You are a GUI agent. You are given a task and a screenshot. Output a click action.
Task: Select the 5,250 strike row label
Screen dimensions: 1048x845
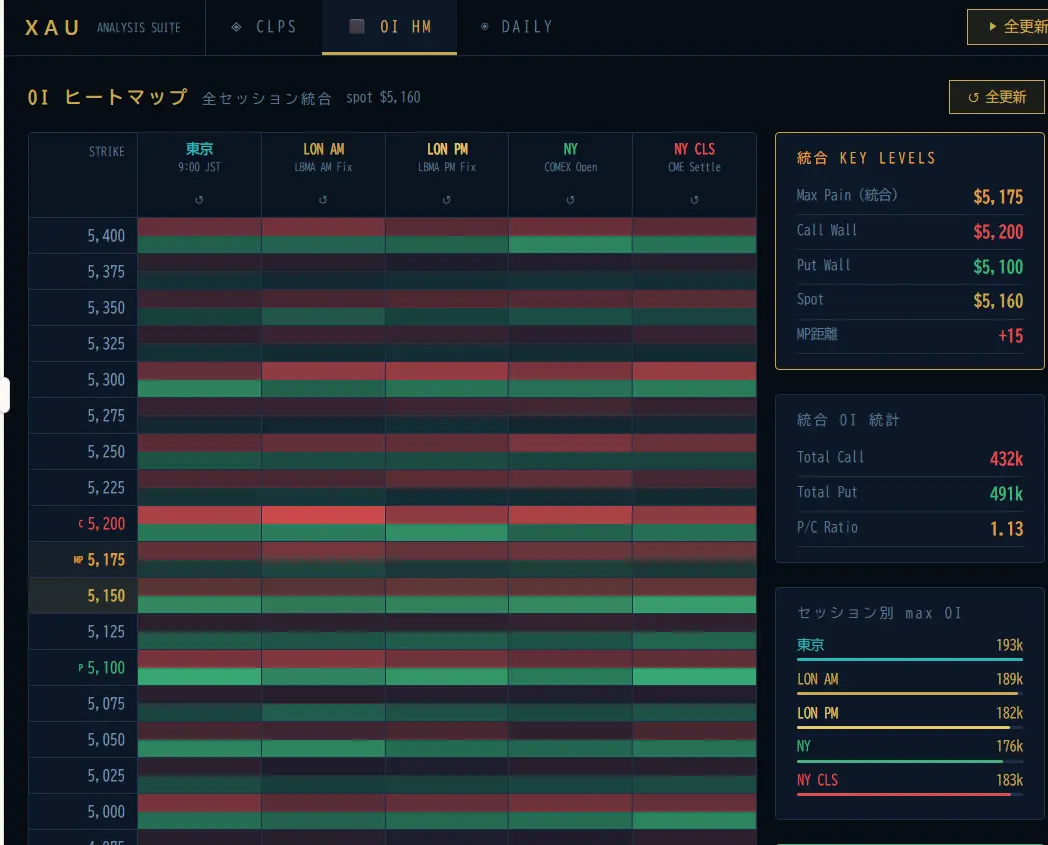[x=106, y=452]
